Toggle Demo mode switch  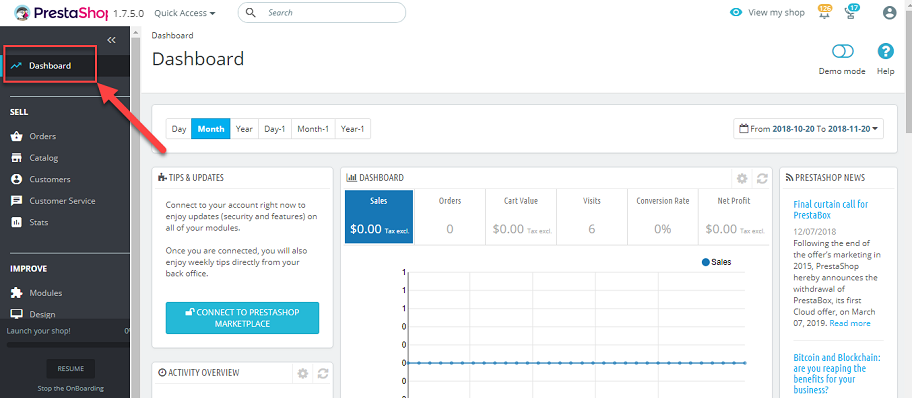842,51
